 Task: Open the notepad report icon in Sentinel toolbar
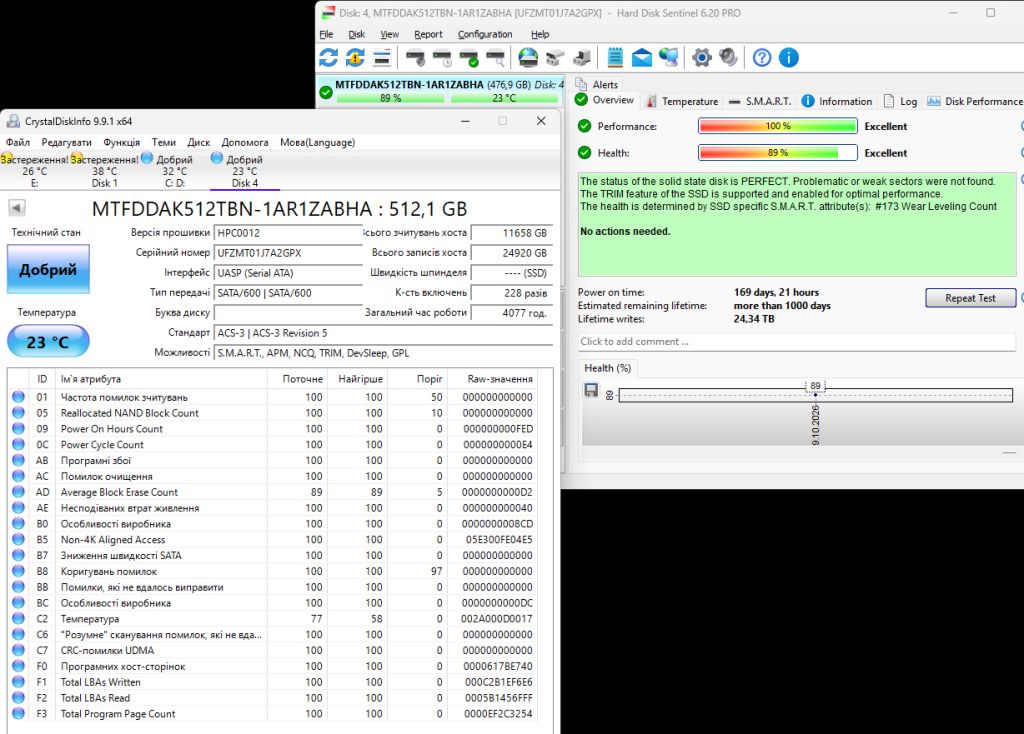pos(615,57)
